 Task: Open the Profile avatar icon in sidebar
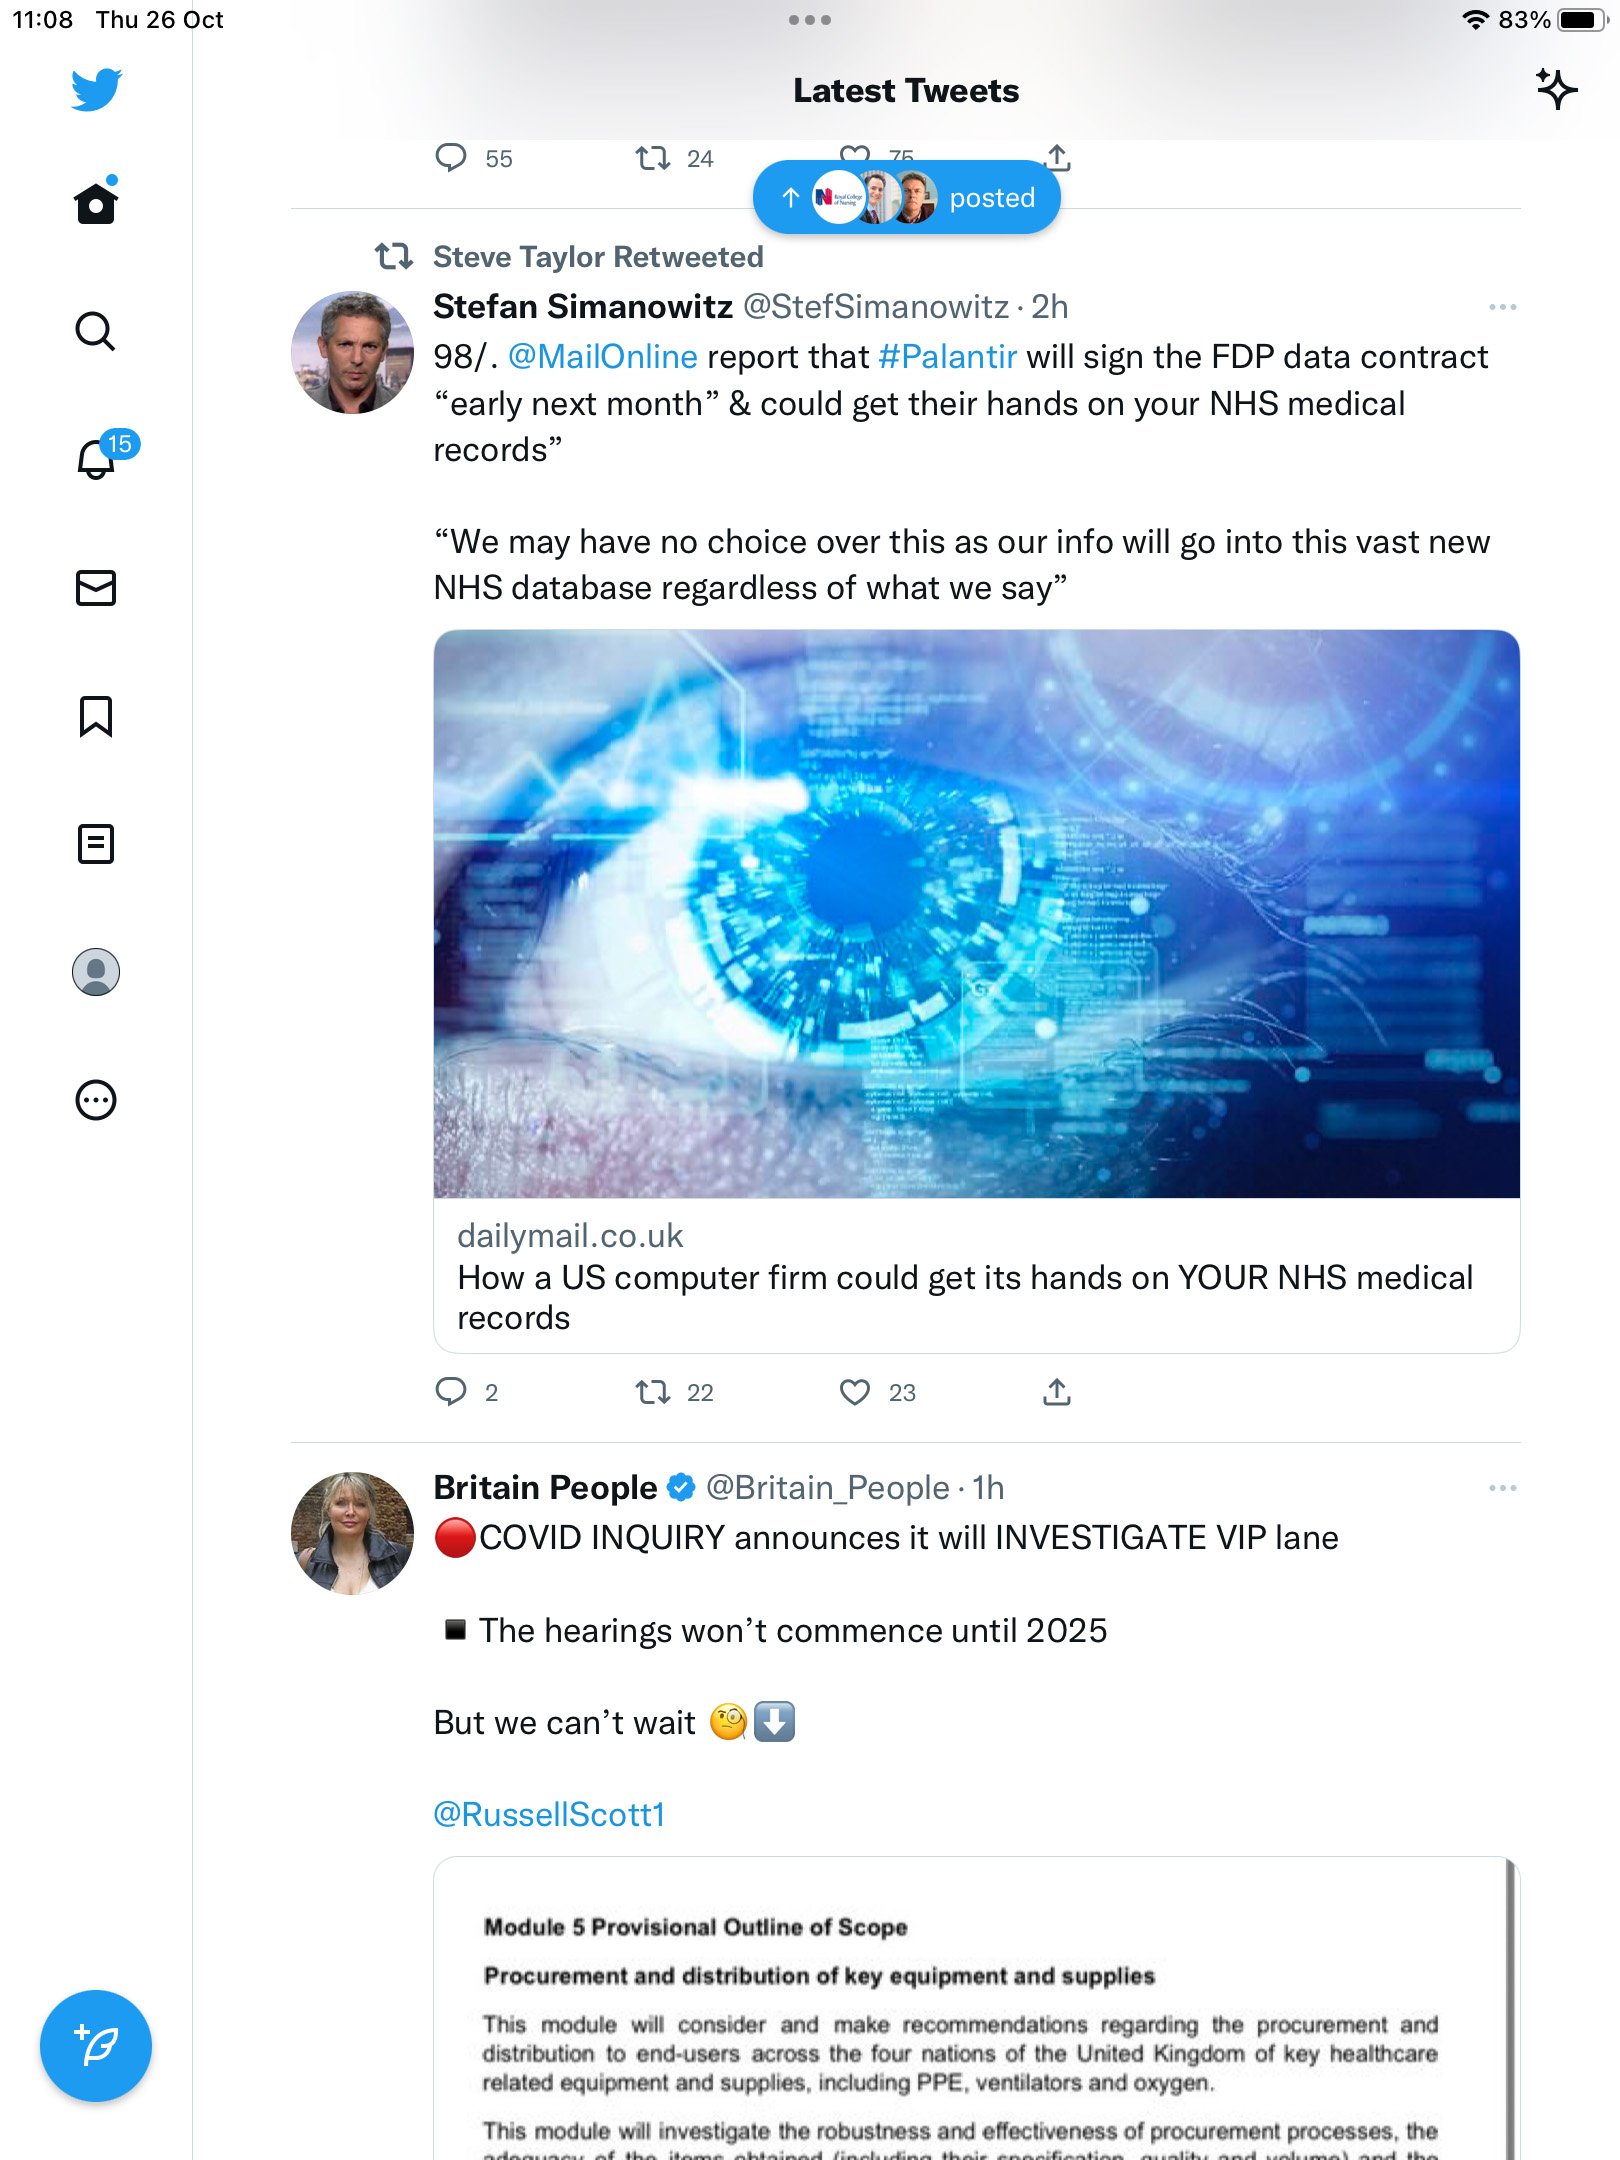click(96, 972)
